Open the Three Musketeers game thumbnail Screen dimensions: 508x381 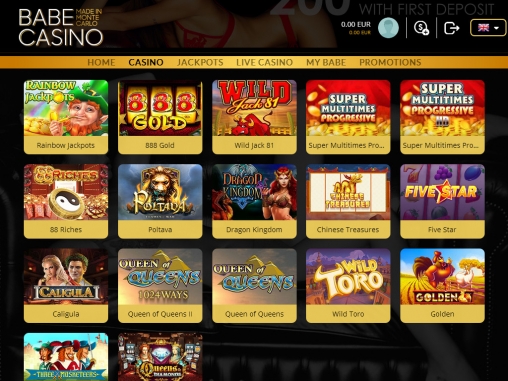[66, 357]
